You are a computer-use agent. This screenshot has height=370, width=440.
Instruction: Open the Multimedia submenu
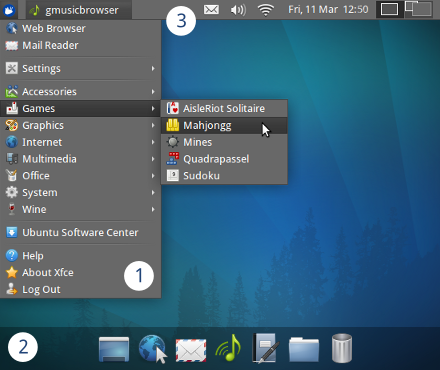81,159
